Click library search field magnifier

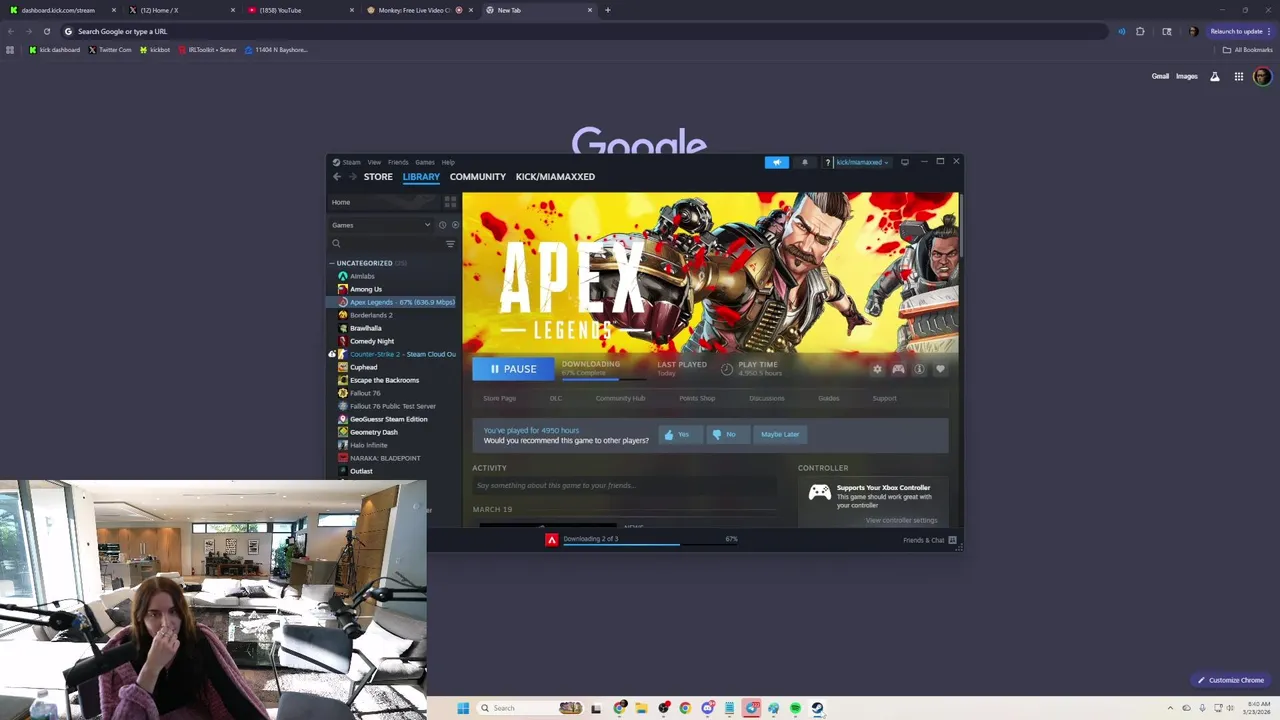[336, 244]
